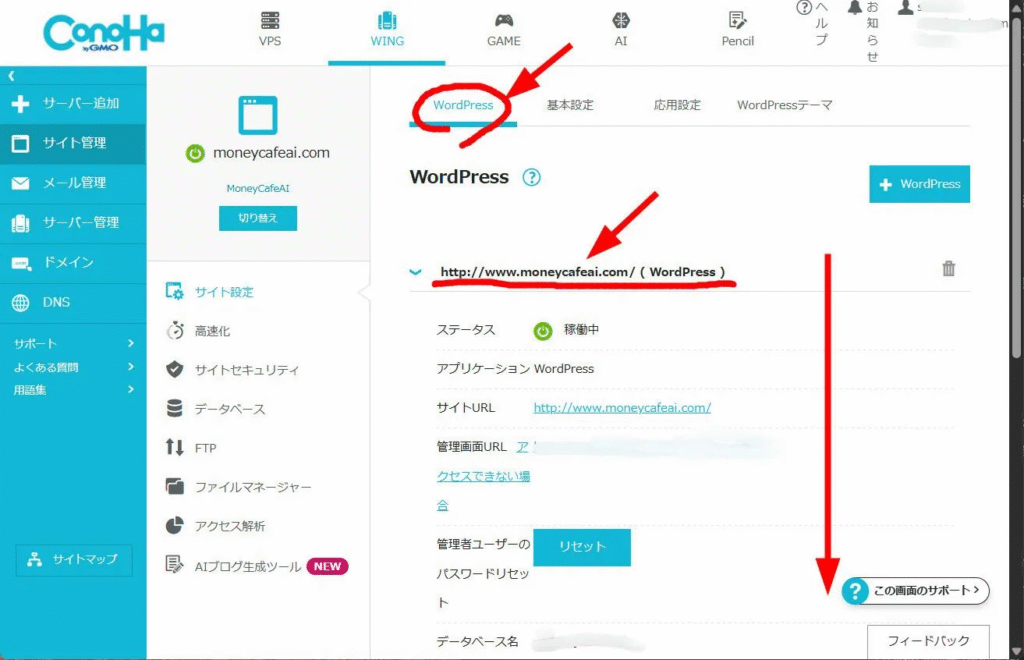Viewport: 1024px width, 660px height.
Task: Open the Pencil service tab
Action: coord(737,30)
